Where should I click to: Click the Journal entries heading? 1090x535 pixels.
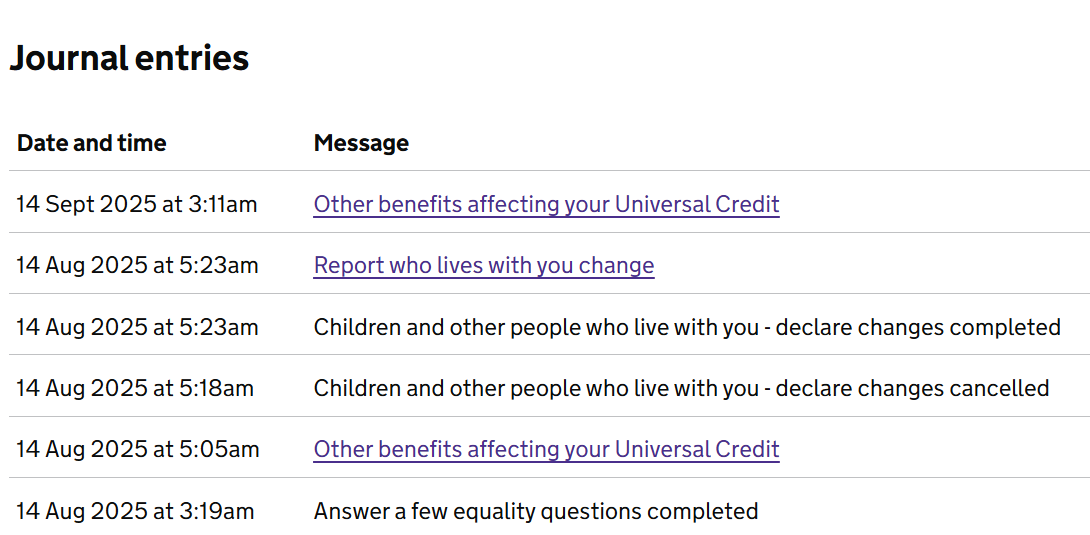point(129,58)
